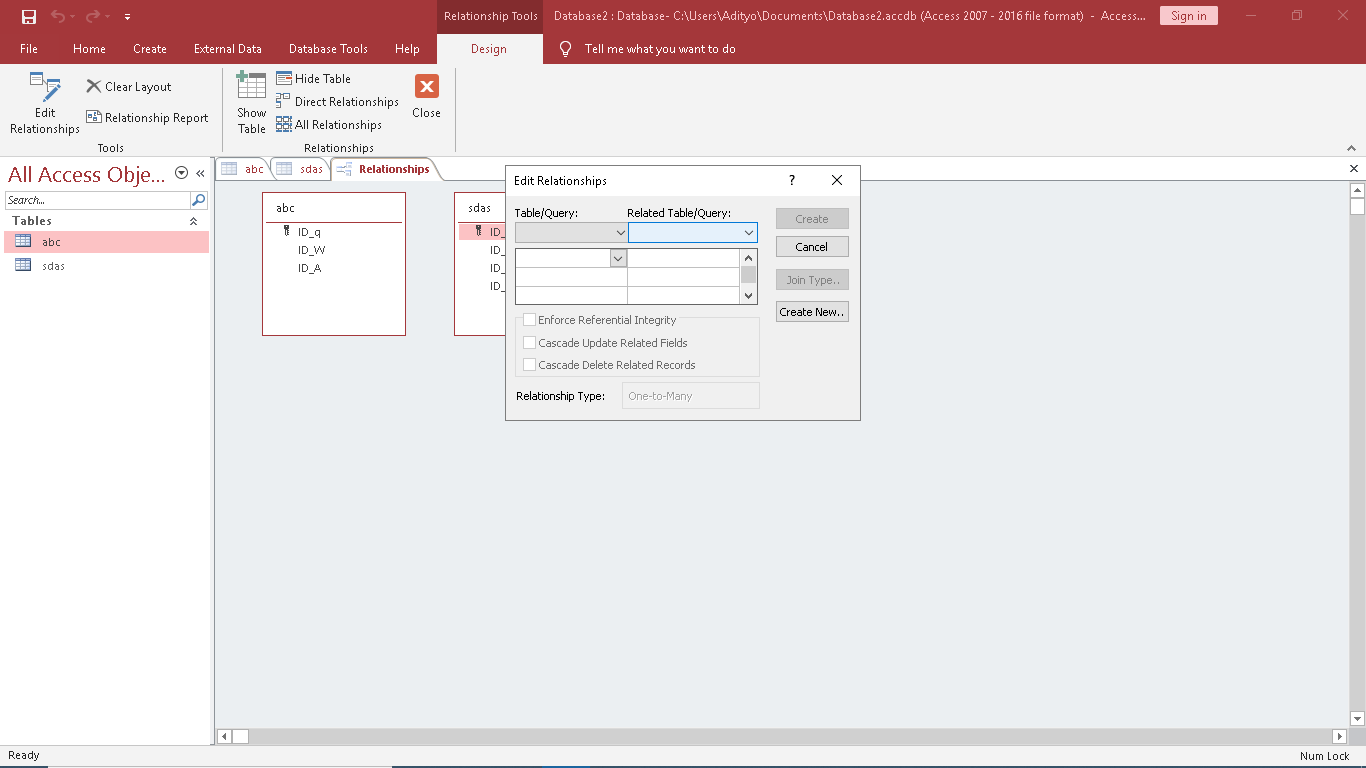Click the navigation pane Search box
The image size is (1366, 768).
(97, 200)
